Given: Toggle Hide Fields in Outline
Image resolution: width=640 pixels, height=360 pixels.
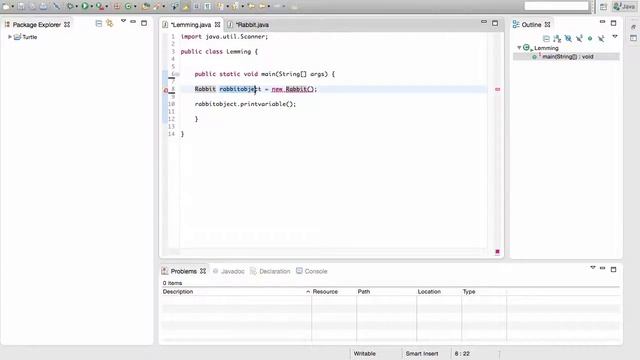Looking at the screenshot, I should point(568,38).
